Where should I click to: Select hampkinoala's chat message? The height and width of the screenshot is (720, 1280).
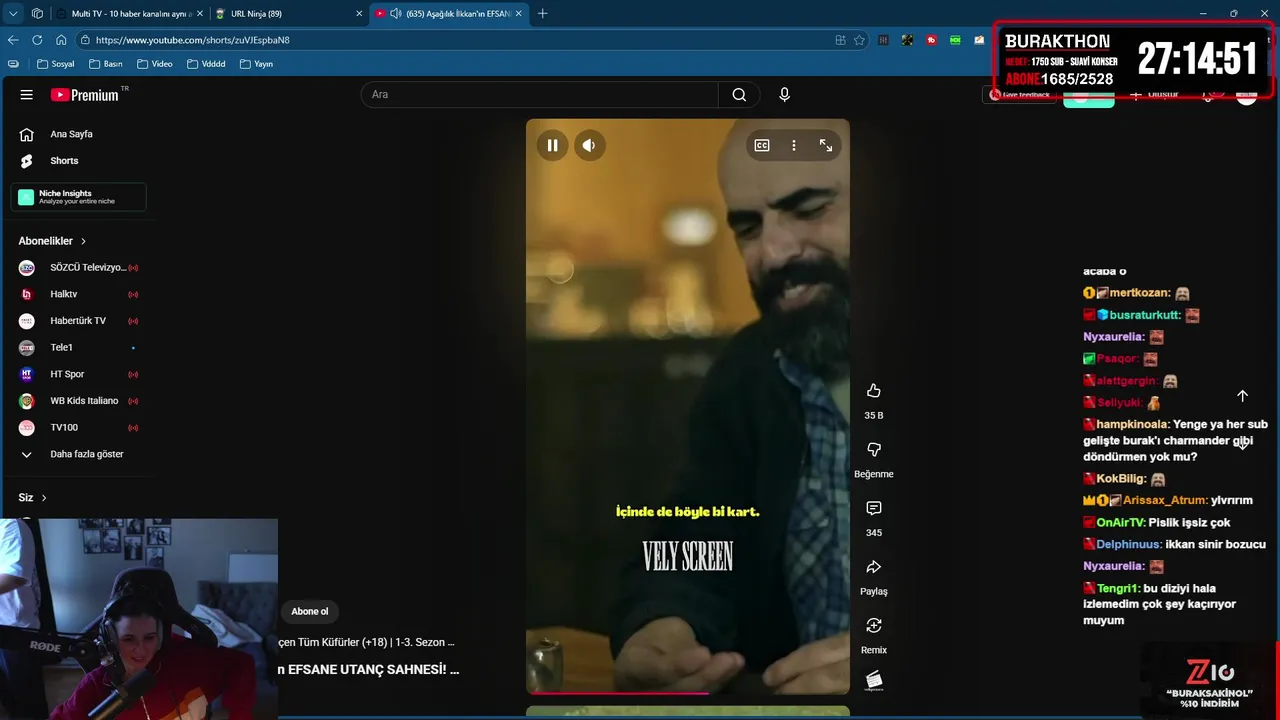(1176, 440)
